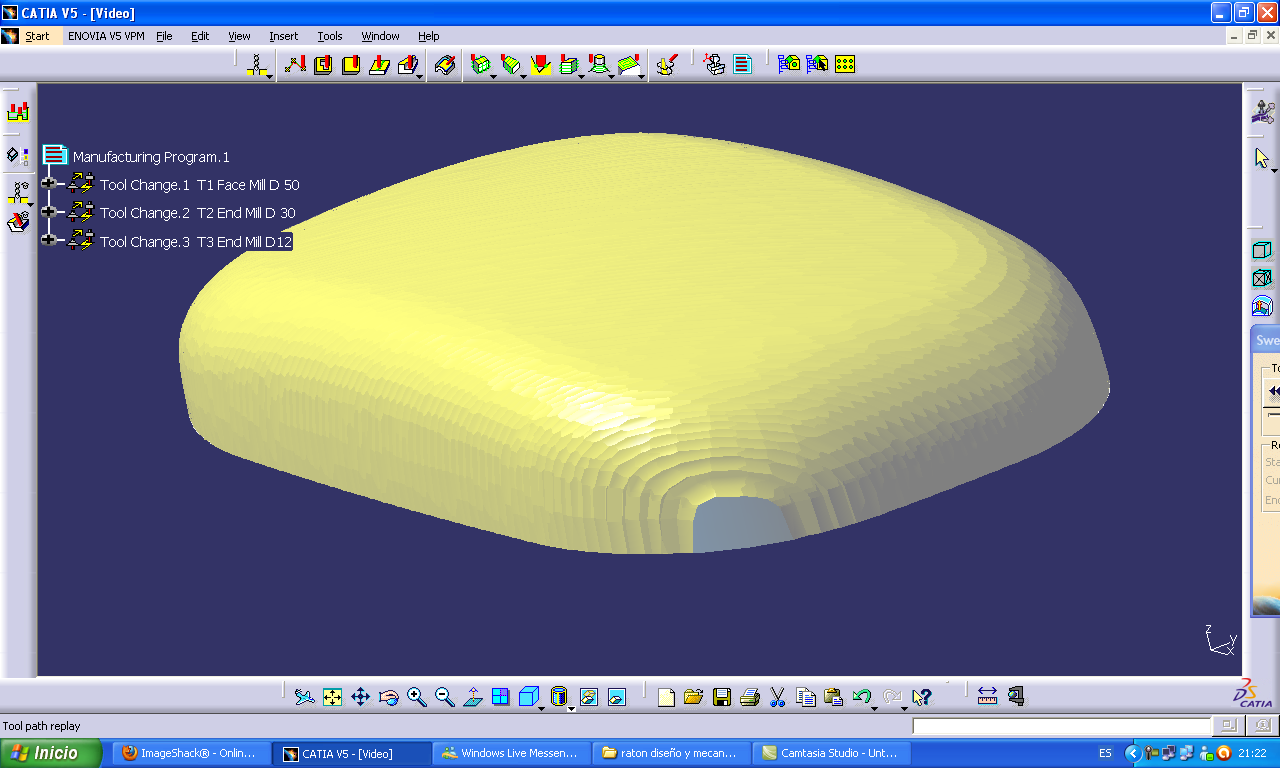The height and width of the screenshot is (768, 1280).
Task: Open the View menu
Action: (x=239, y=36)
